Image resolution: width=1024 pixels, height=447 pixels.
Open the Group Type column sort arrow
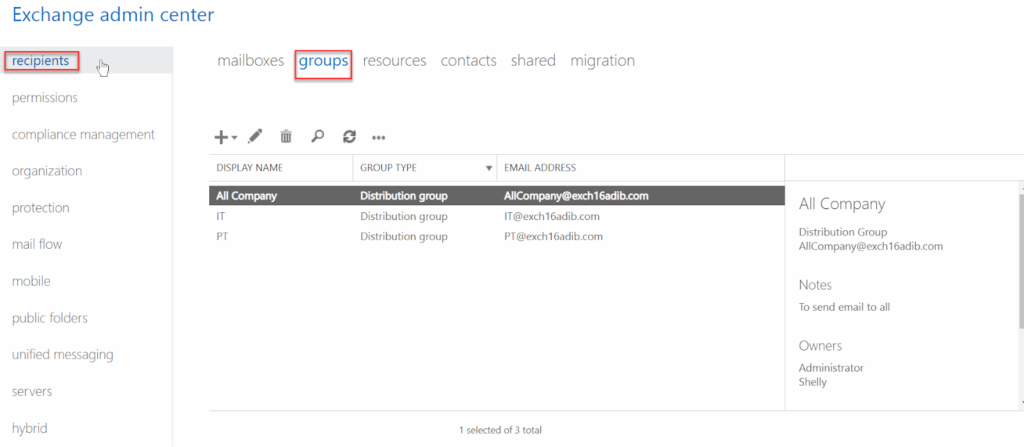(x=489, y=168)
